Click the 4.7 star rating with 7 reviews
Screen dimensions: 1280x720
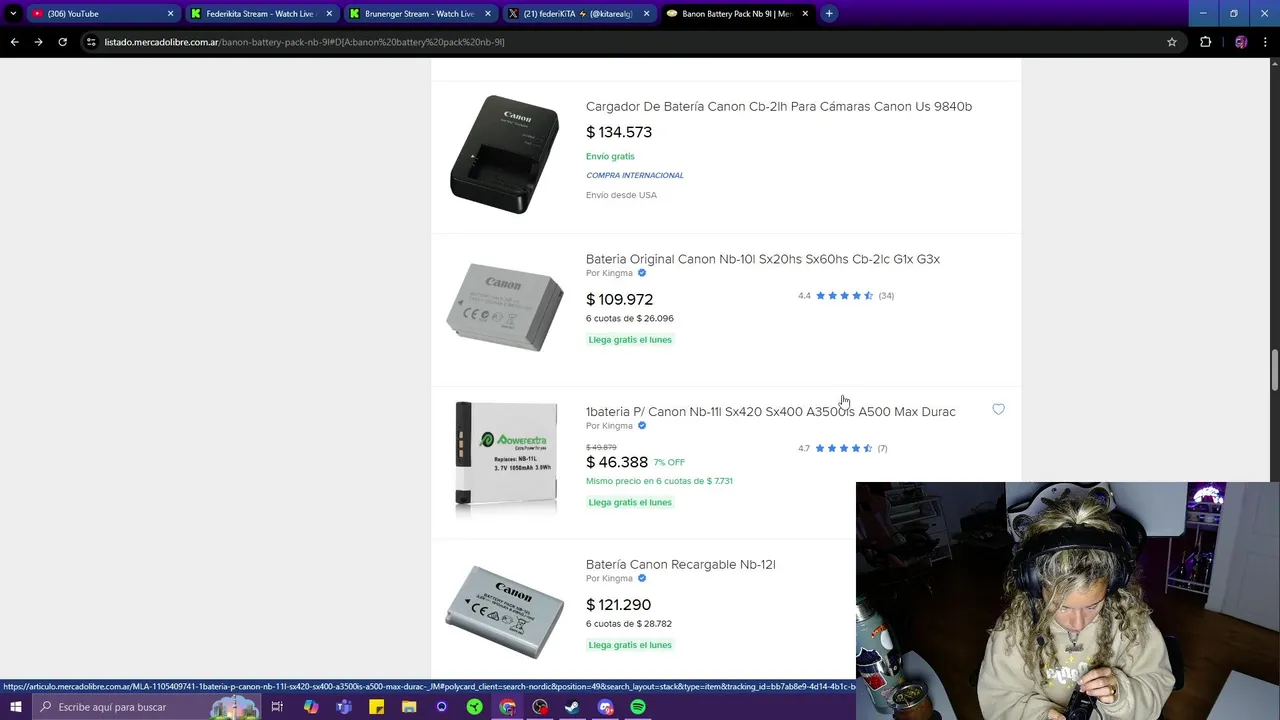tap(843, 448)
